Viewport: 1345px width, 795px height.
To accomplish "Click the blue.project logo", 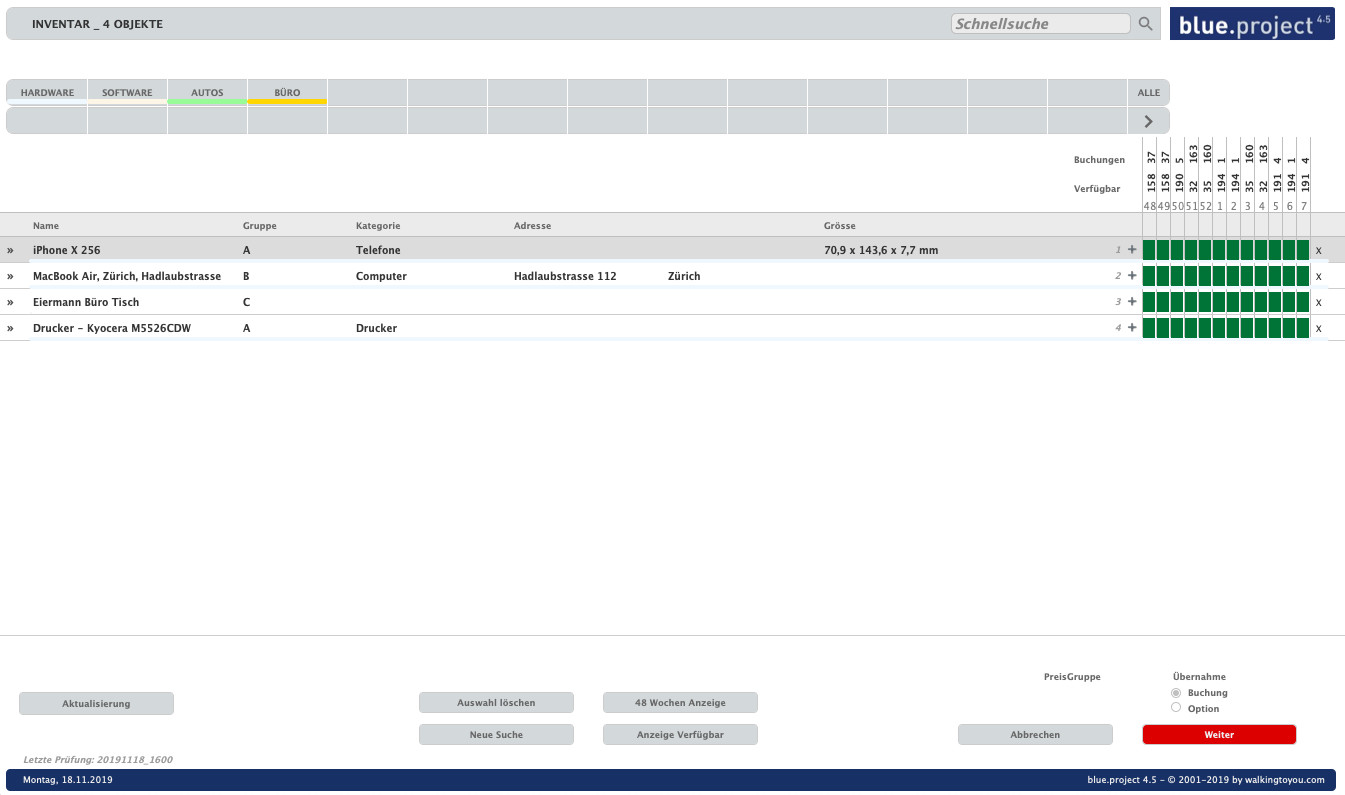I will [x=1252, y=24].
